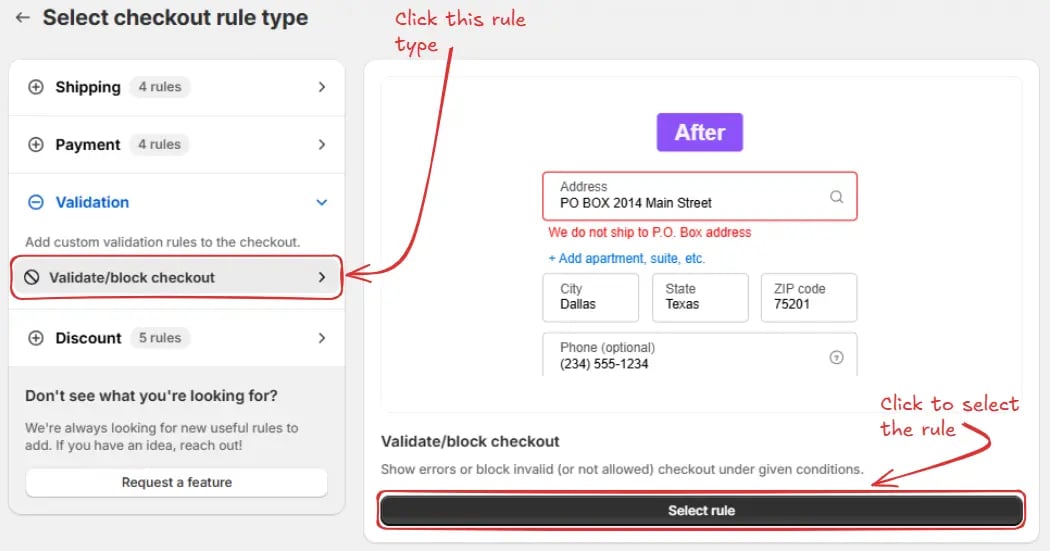Screen dimensions: 1050x551
Task: Click the block icon on Validate/block checkout
Action: pos(31,277)
